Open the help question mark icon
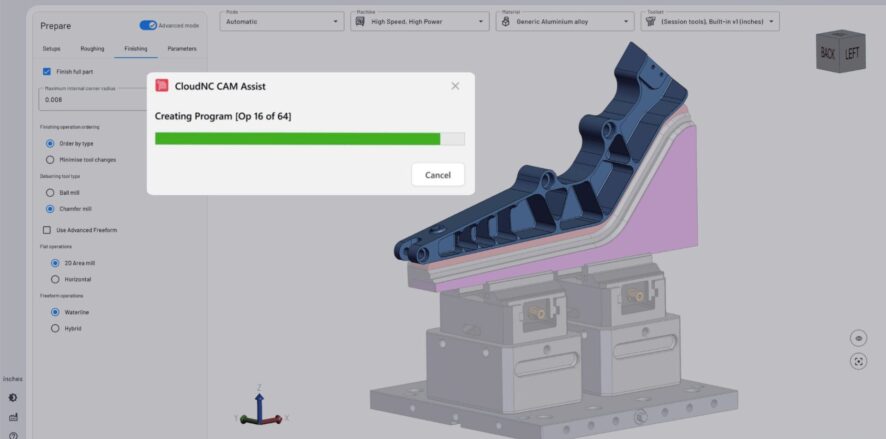Image resolution: width=886 pixels, height=439 pixels. tap(13, 436)
